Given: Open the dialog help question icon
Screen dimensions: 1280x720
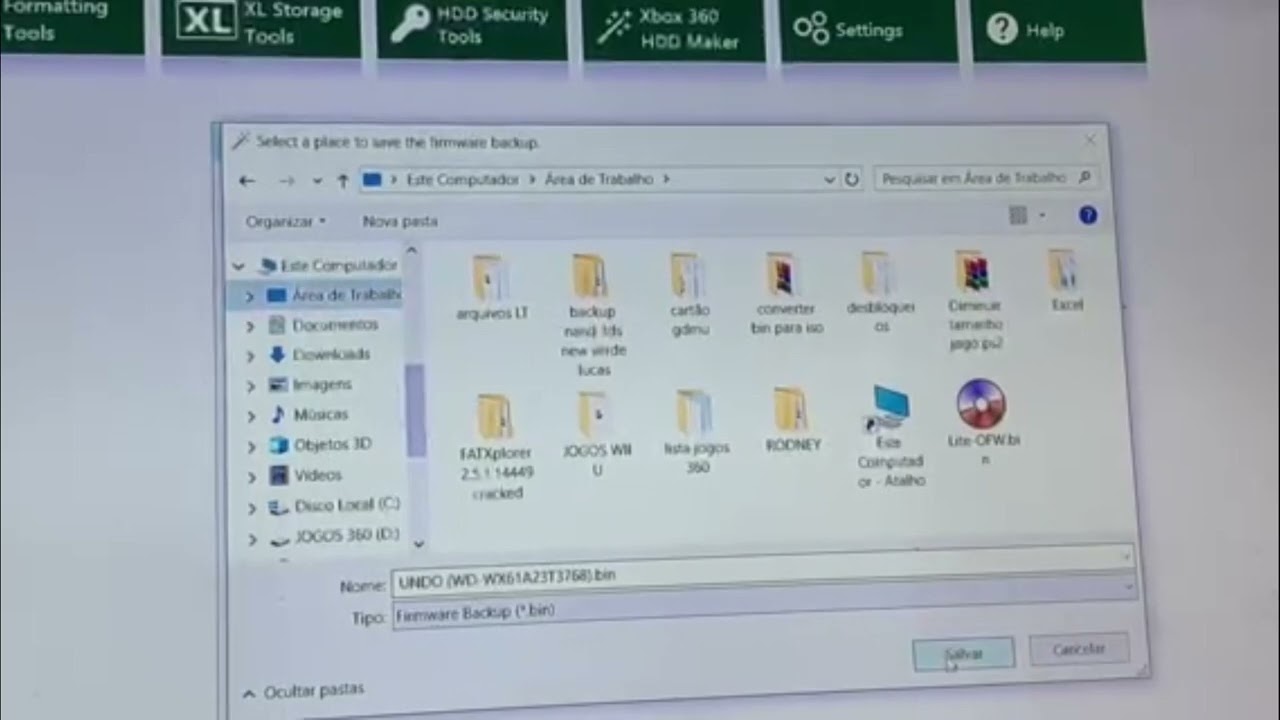Looking at the screenshot, I should tap(1088, 215).
